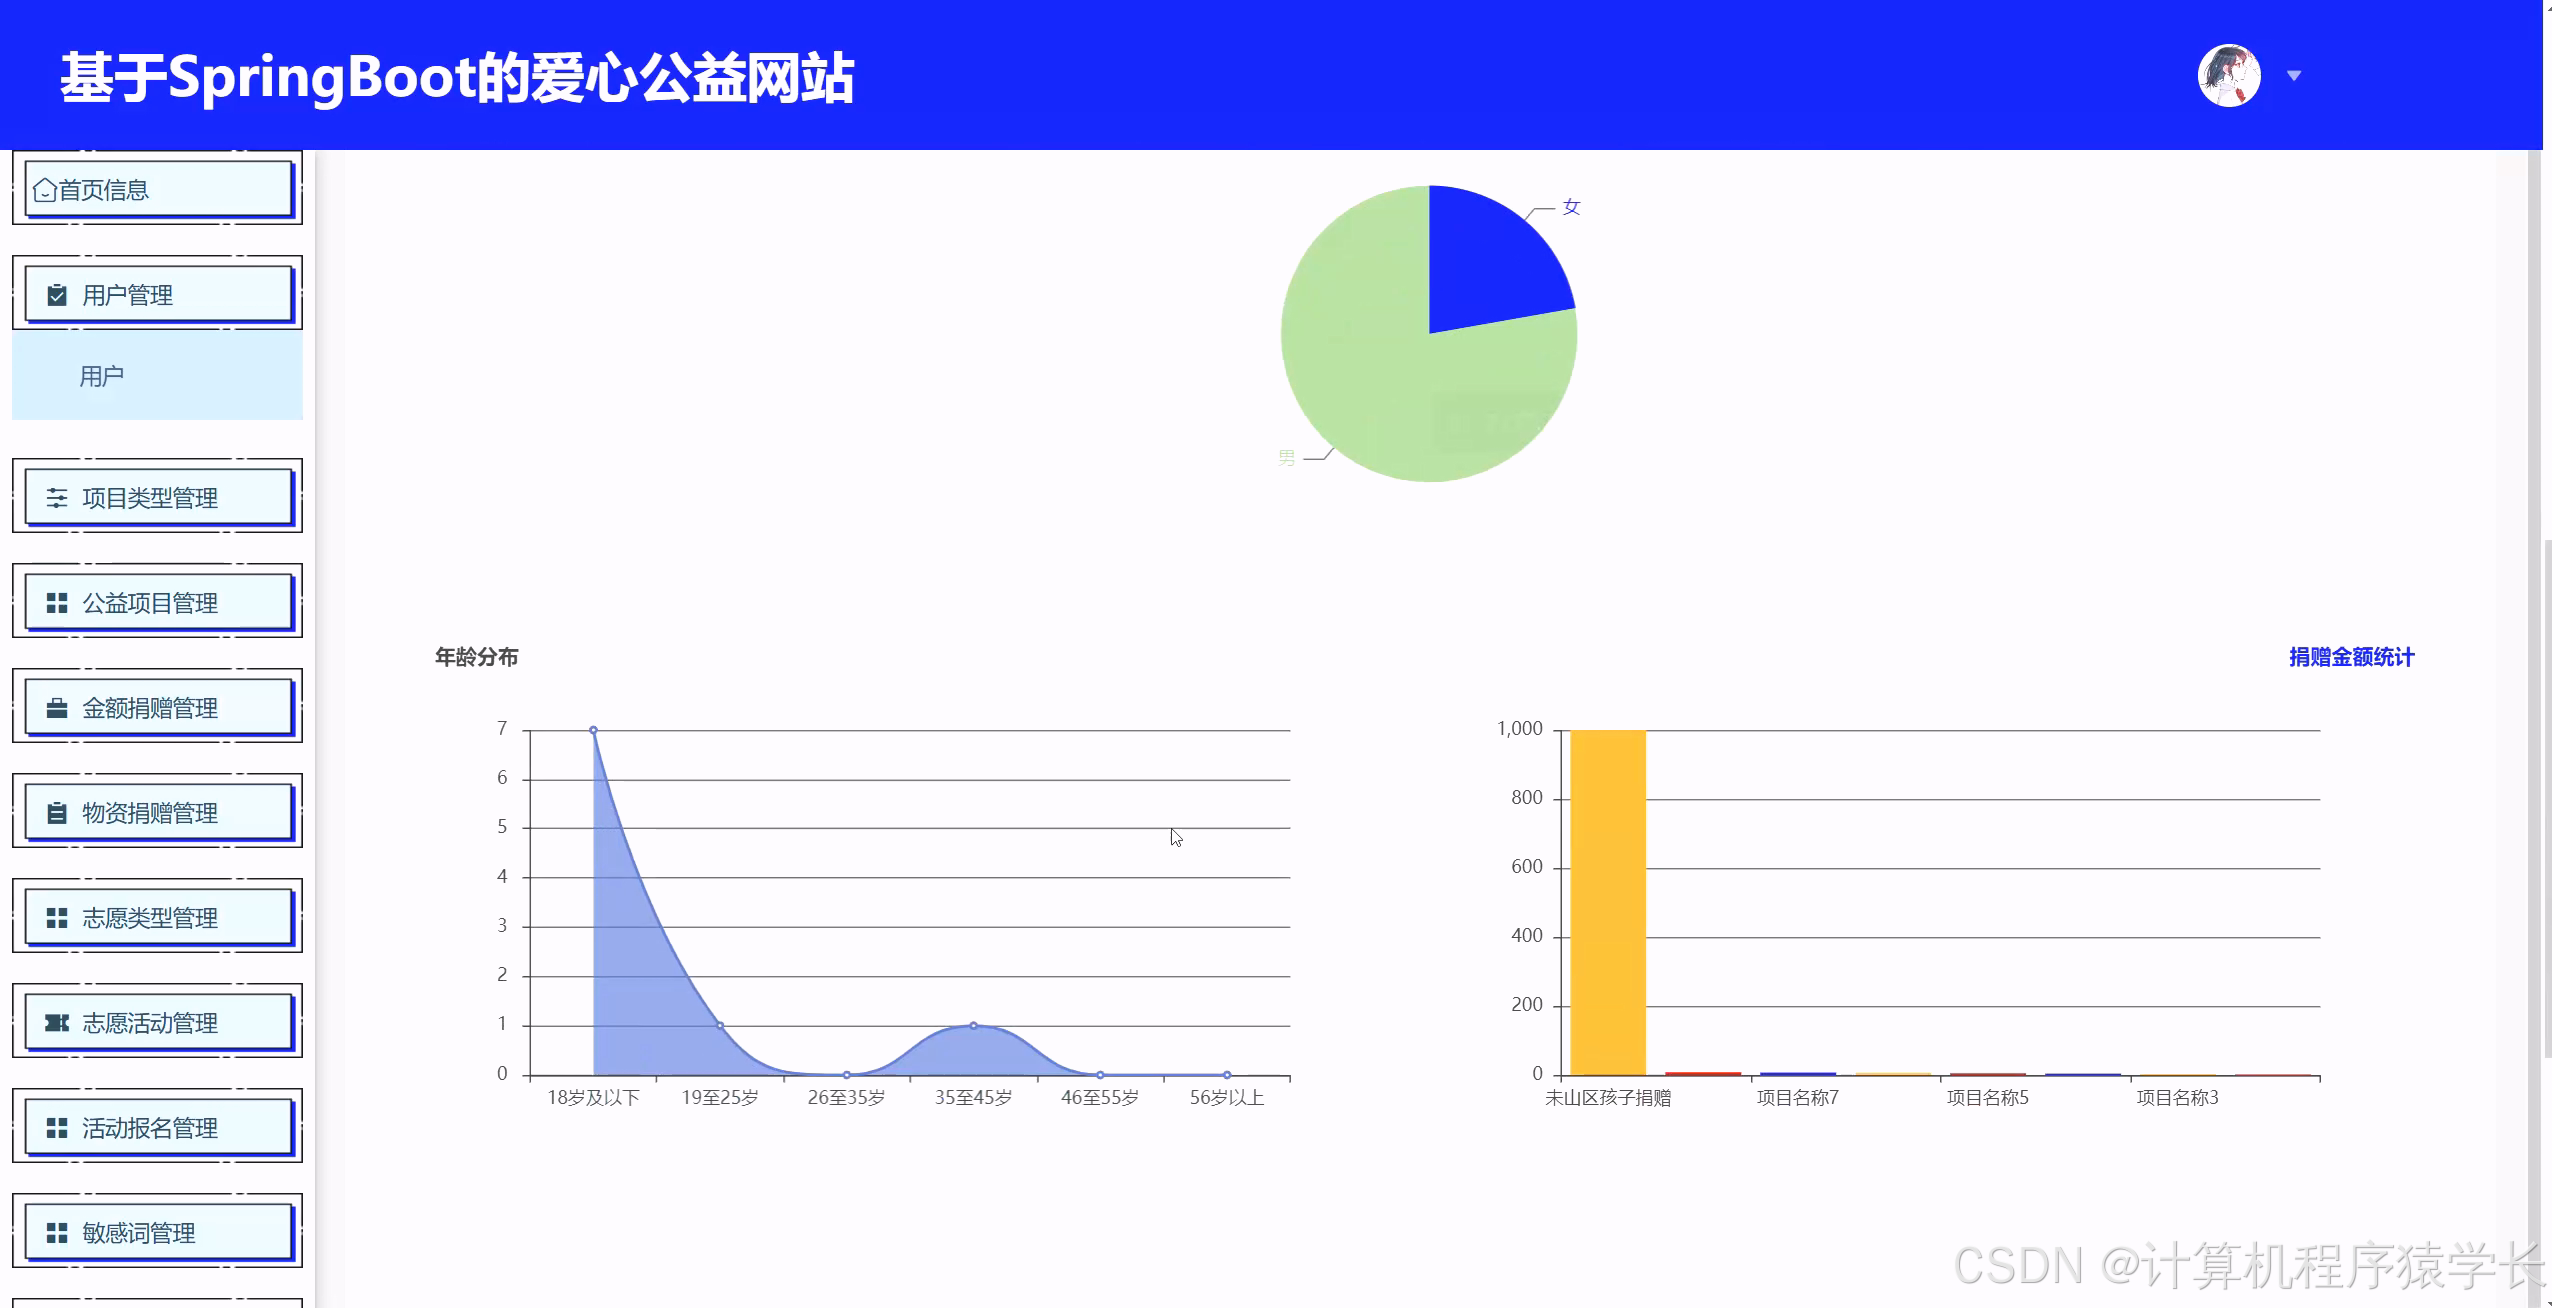2552x1308 pixels.
Task: Expand the 志愿类型管理 menu
Action: (157, 917)
